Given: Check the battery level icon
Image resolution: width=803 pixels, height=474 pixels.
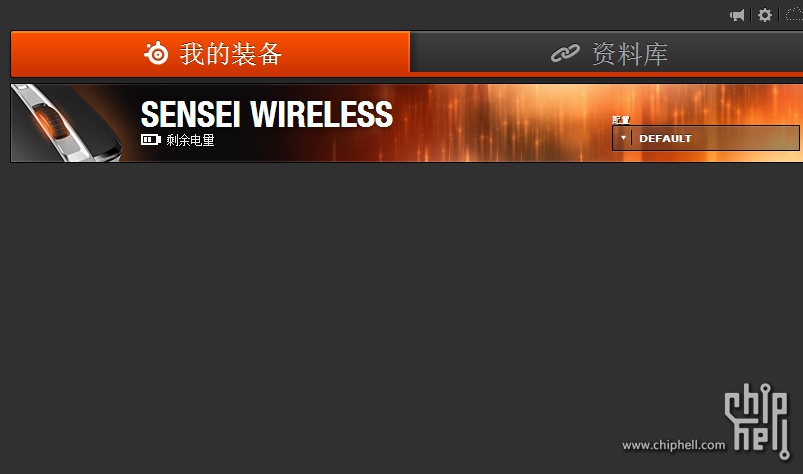Looking at the screenshot, I should click(151, 140).
